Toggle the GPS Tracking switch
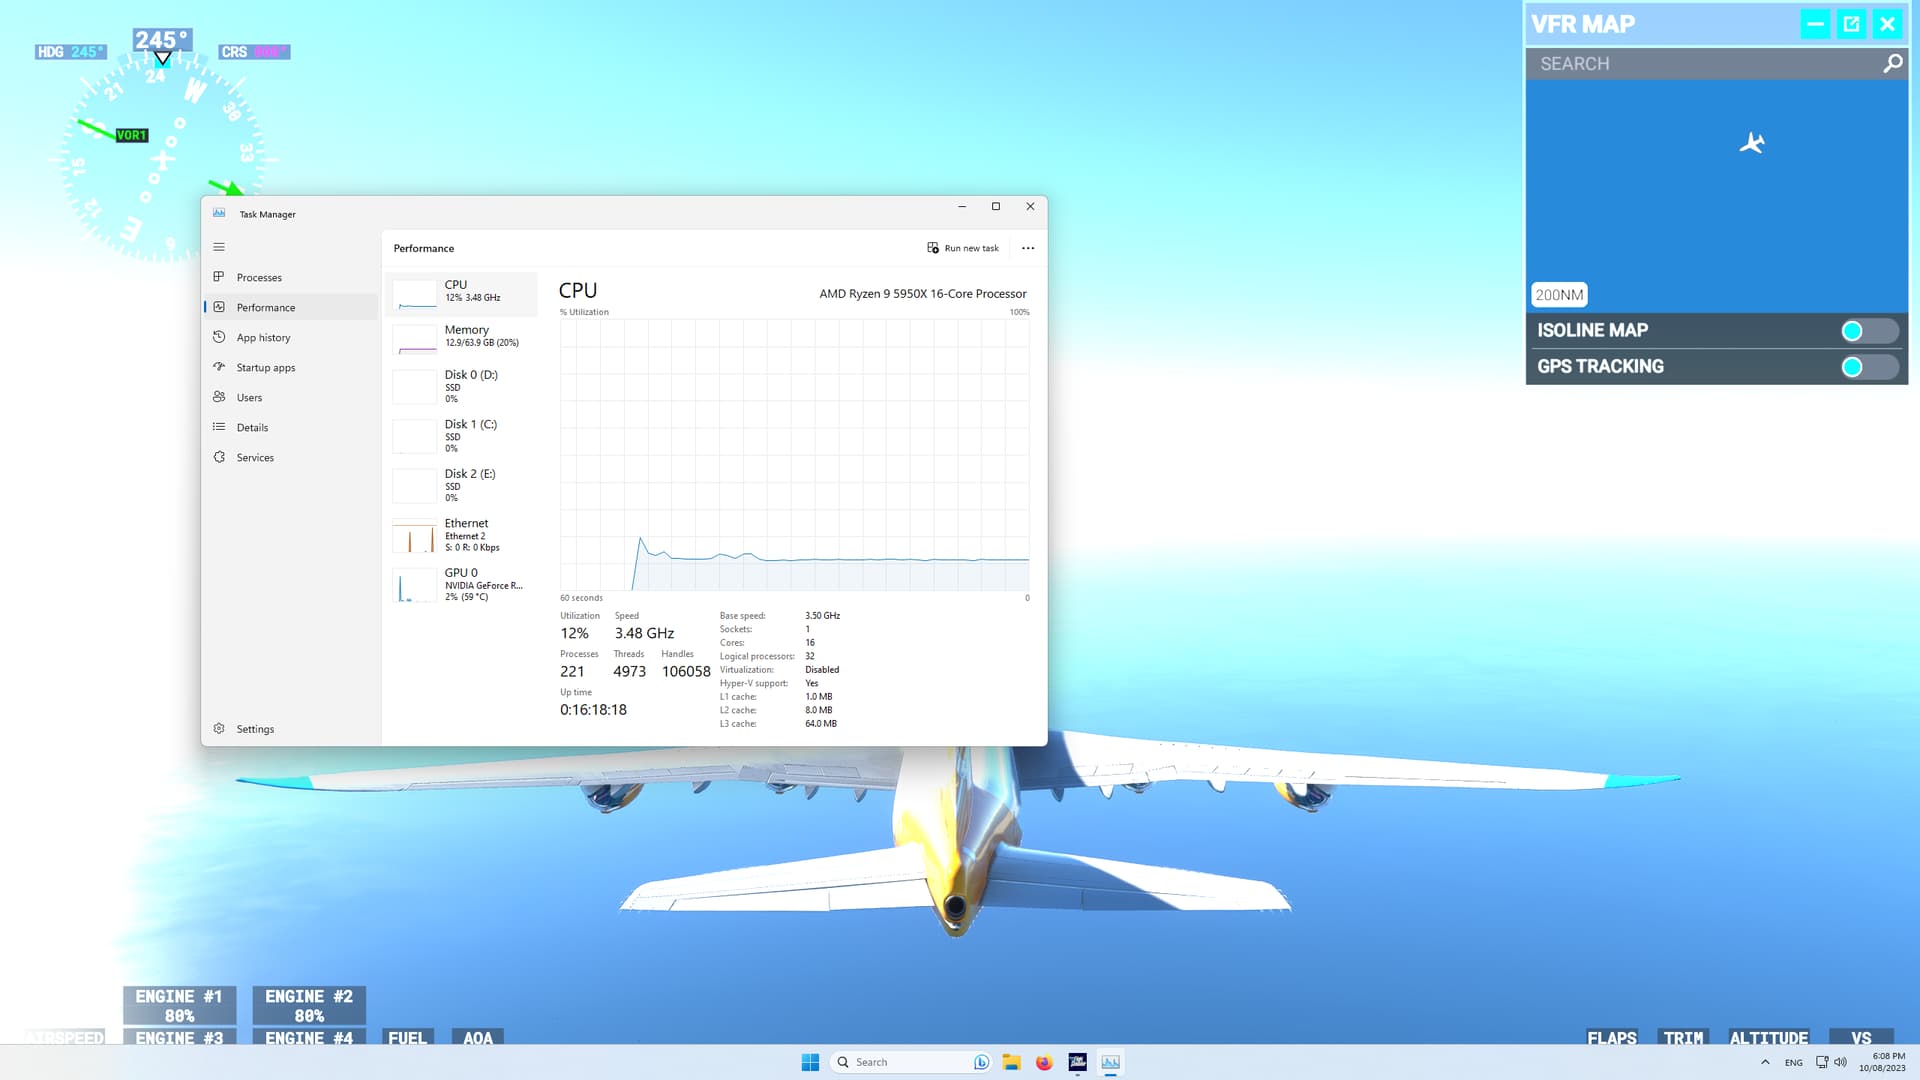This screenshot has height=1080, width=1920. (1867, 367)
